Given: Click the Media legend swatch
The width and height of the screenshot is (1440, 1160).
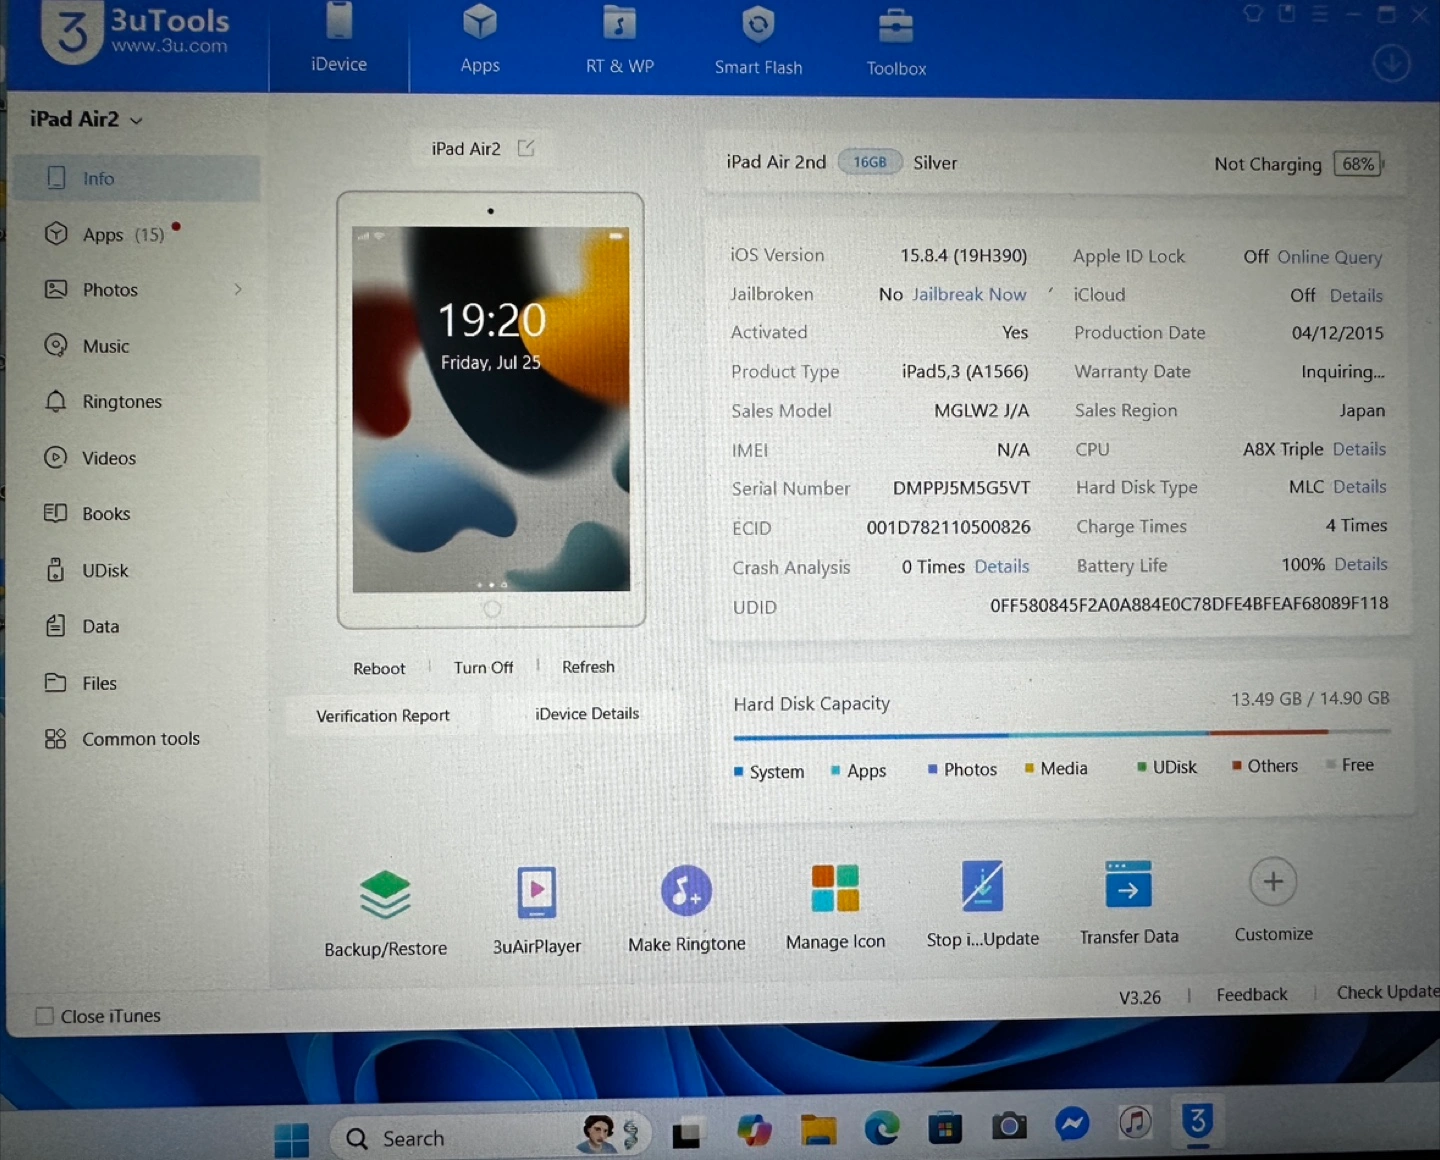Looking at the screenshot, I should coord(1029,768).
